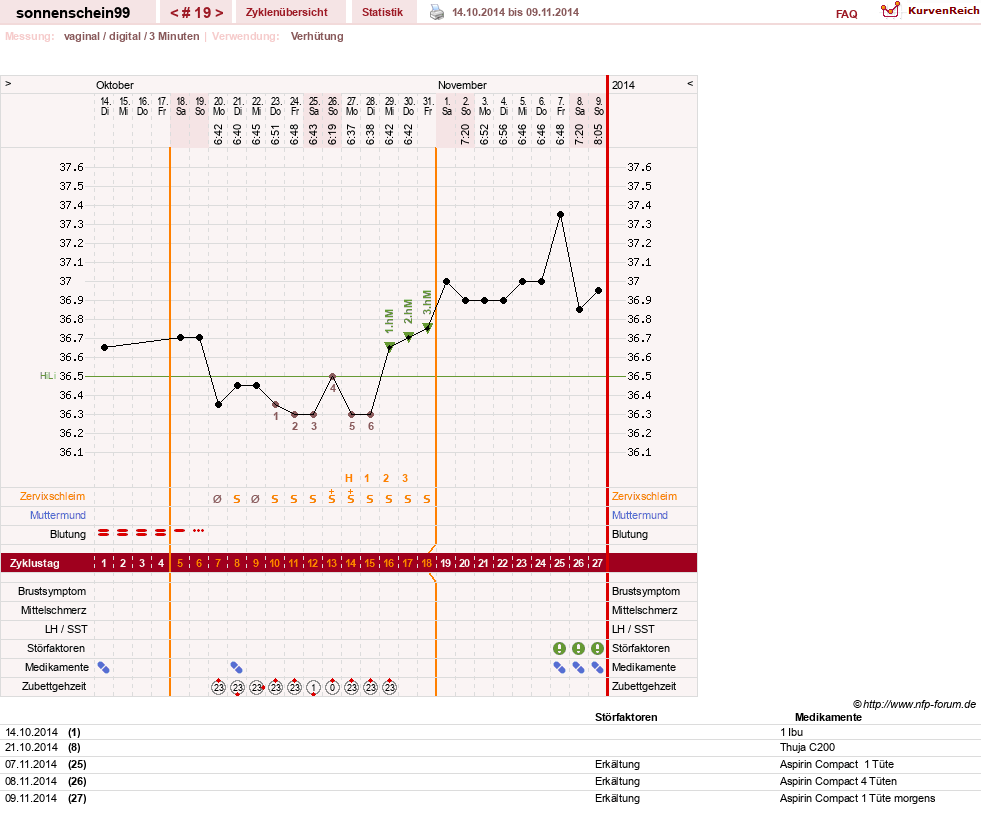Click the 'Verhütung' usage text
Viewport: 981px width, 836px height.
(317, 36)
